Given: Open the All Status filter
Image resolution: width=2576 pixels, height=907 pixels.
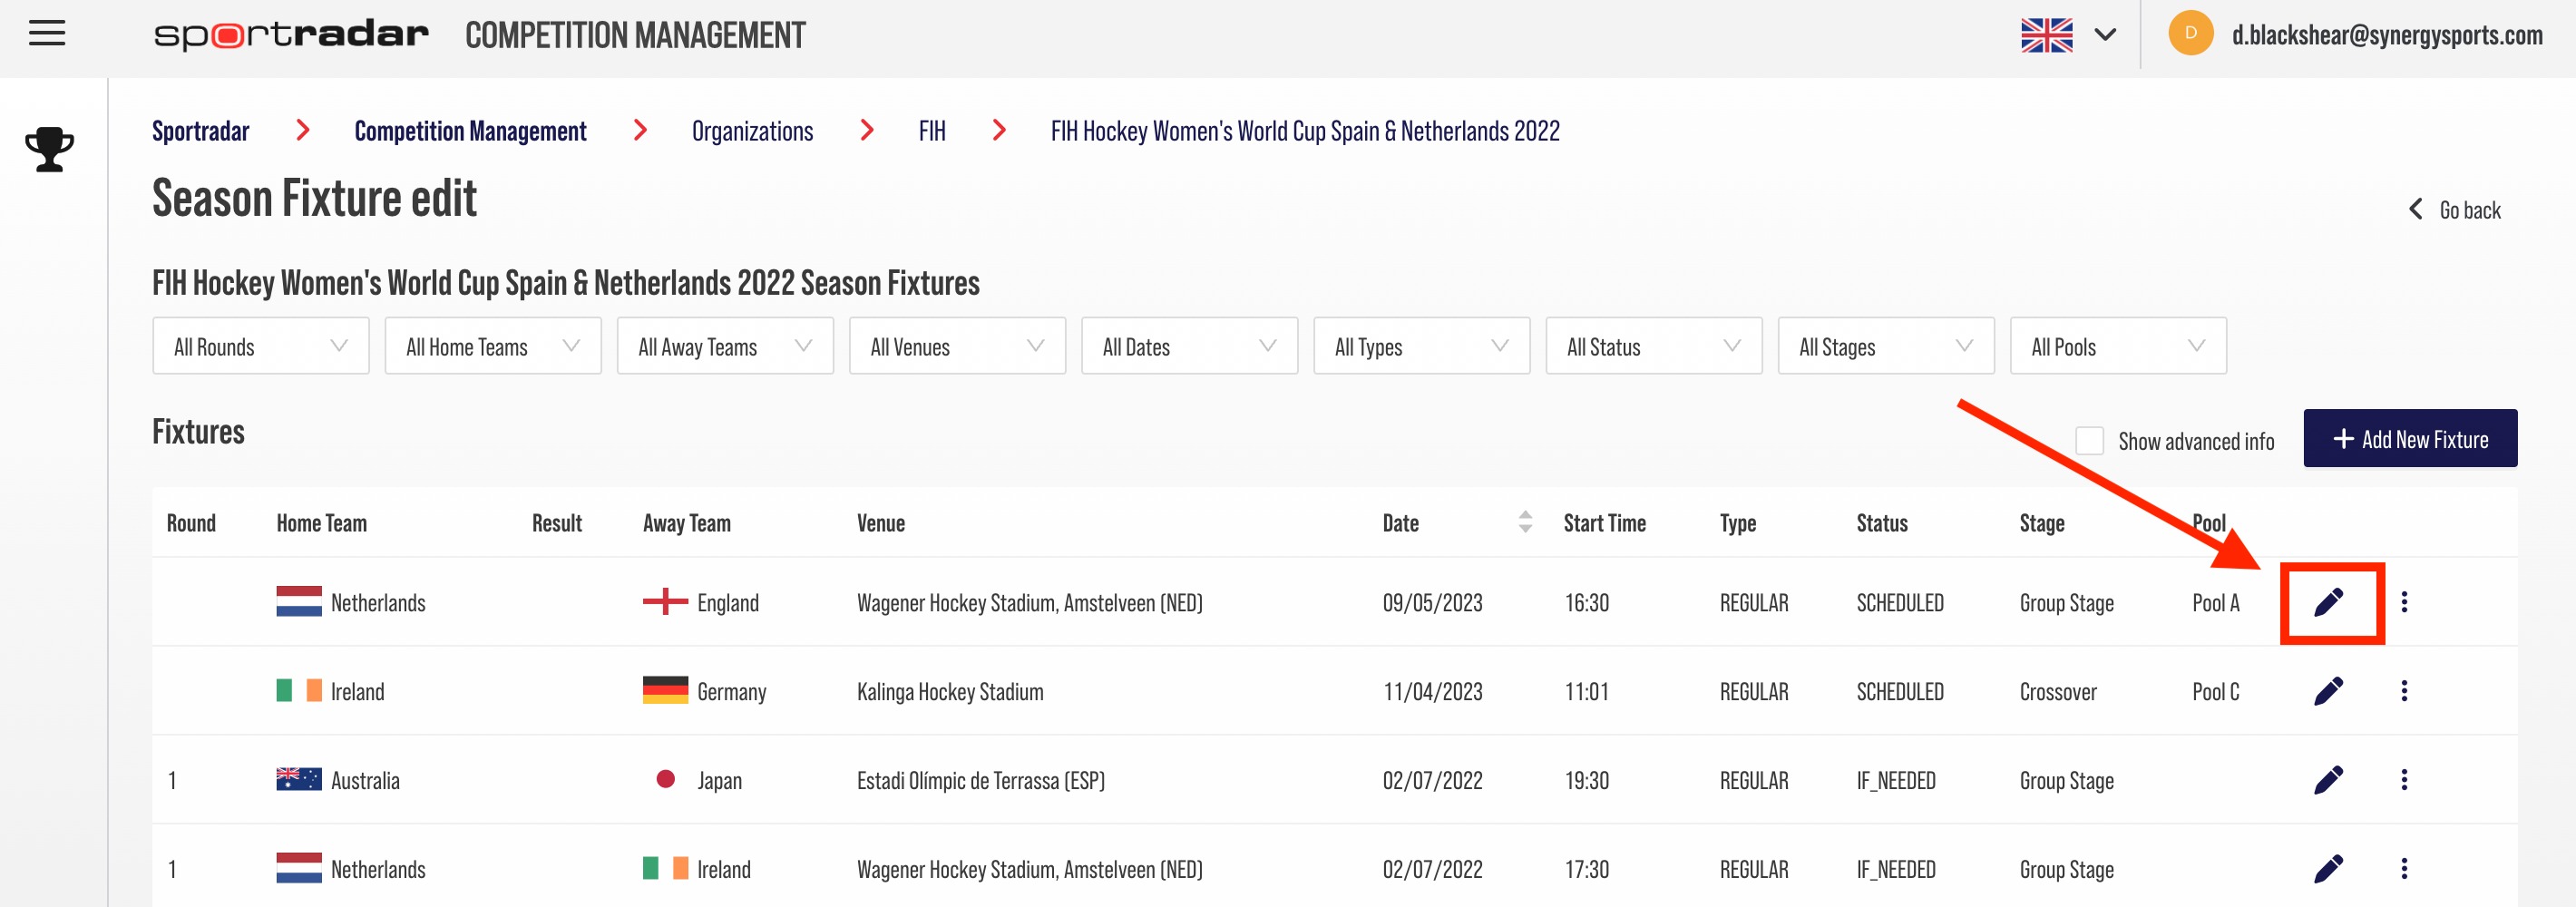Looking at the screenshot, I should [1653, 346].
